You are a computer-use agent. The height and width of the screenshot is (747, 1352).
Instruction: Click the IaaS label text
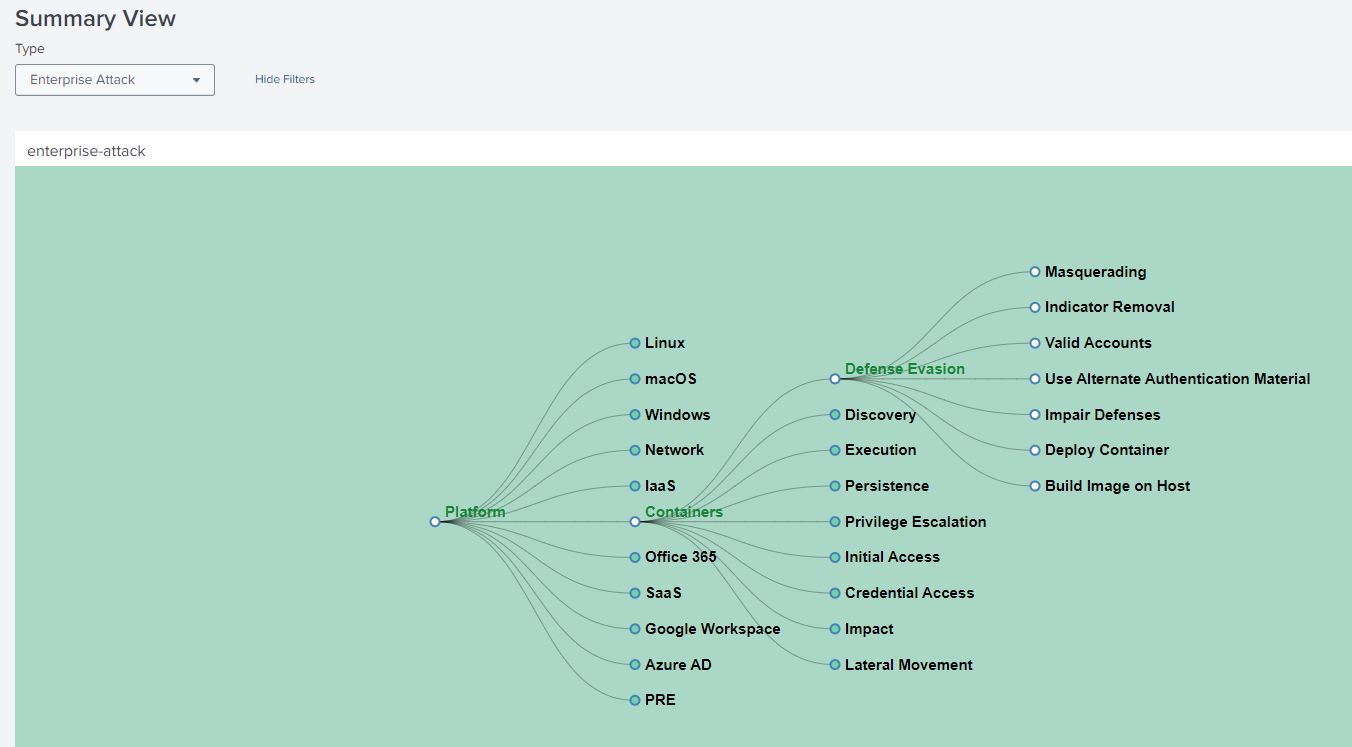click(661, 486)
